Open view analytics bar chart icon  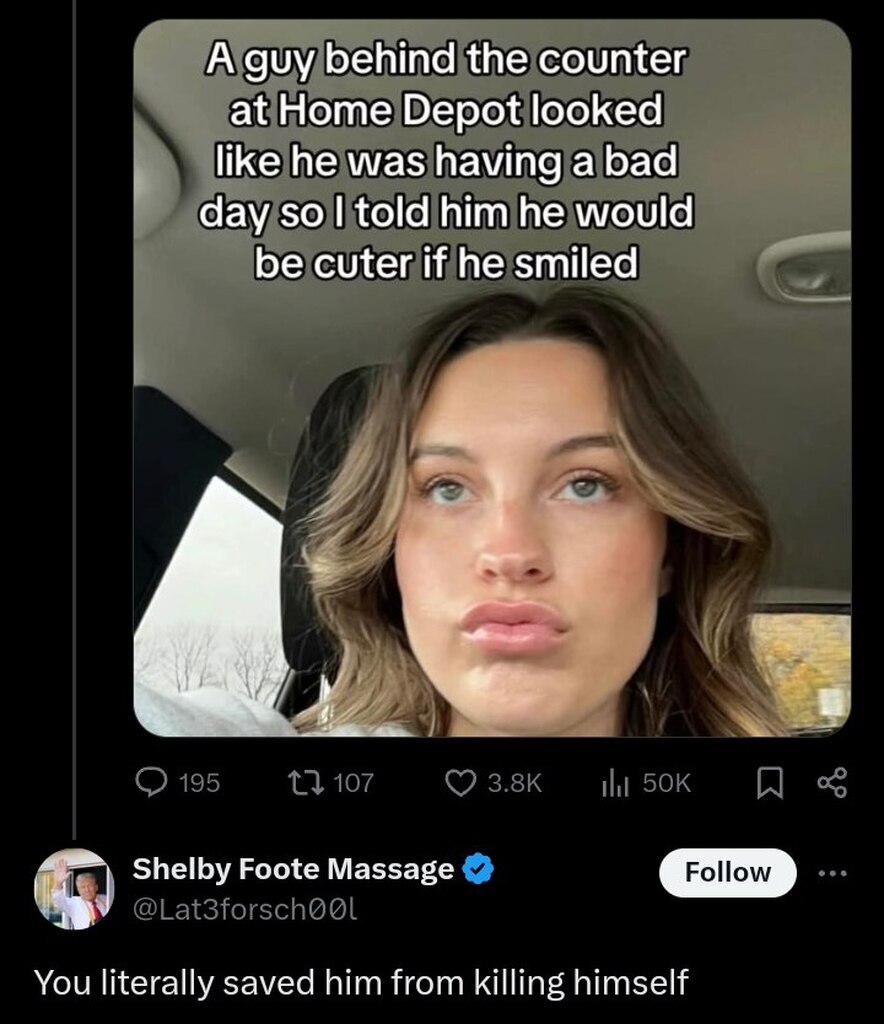[613, 782]
